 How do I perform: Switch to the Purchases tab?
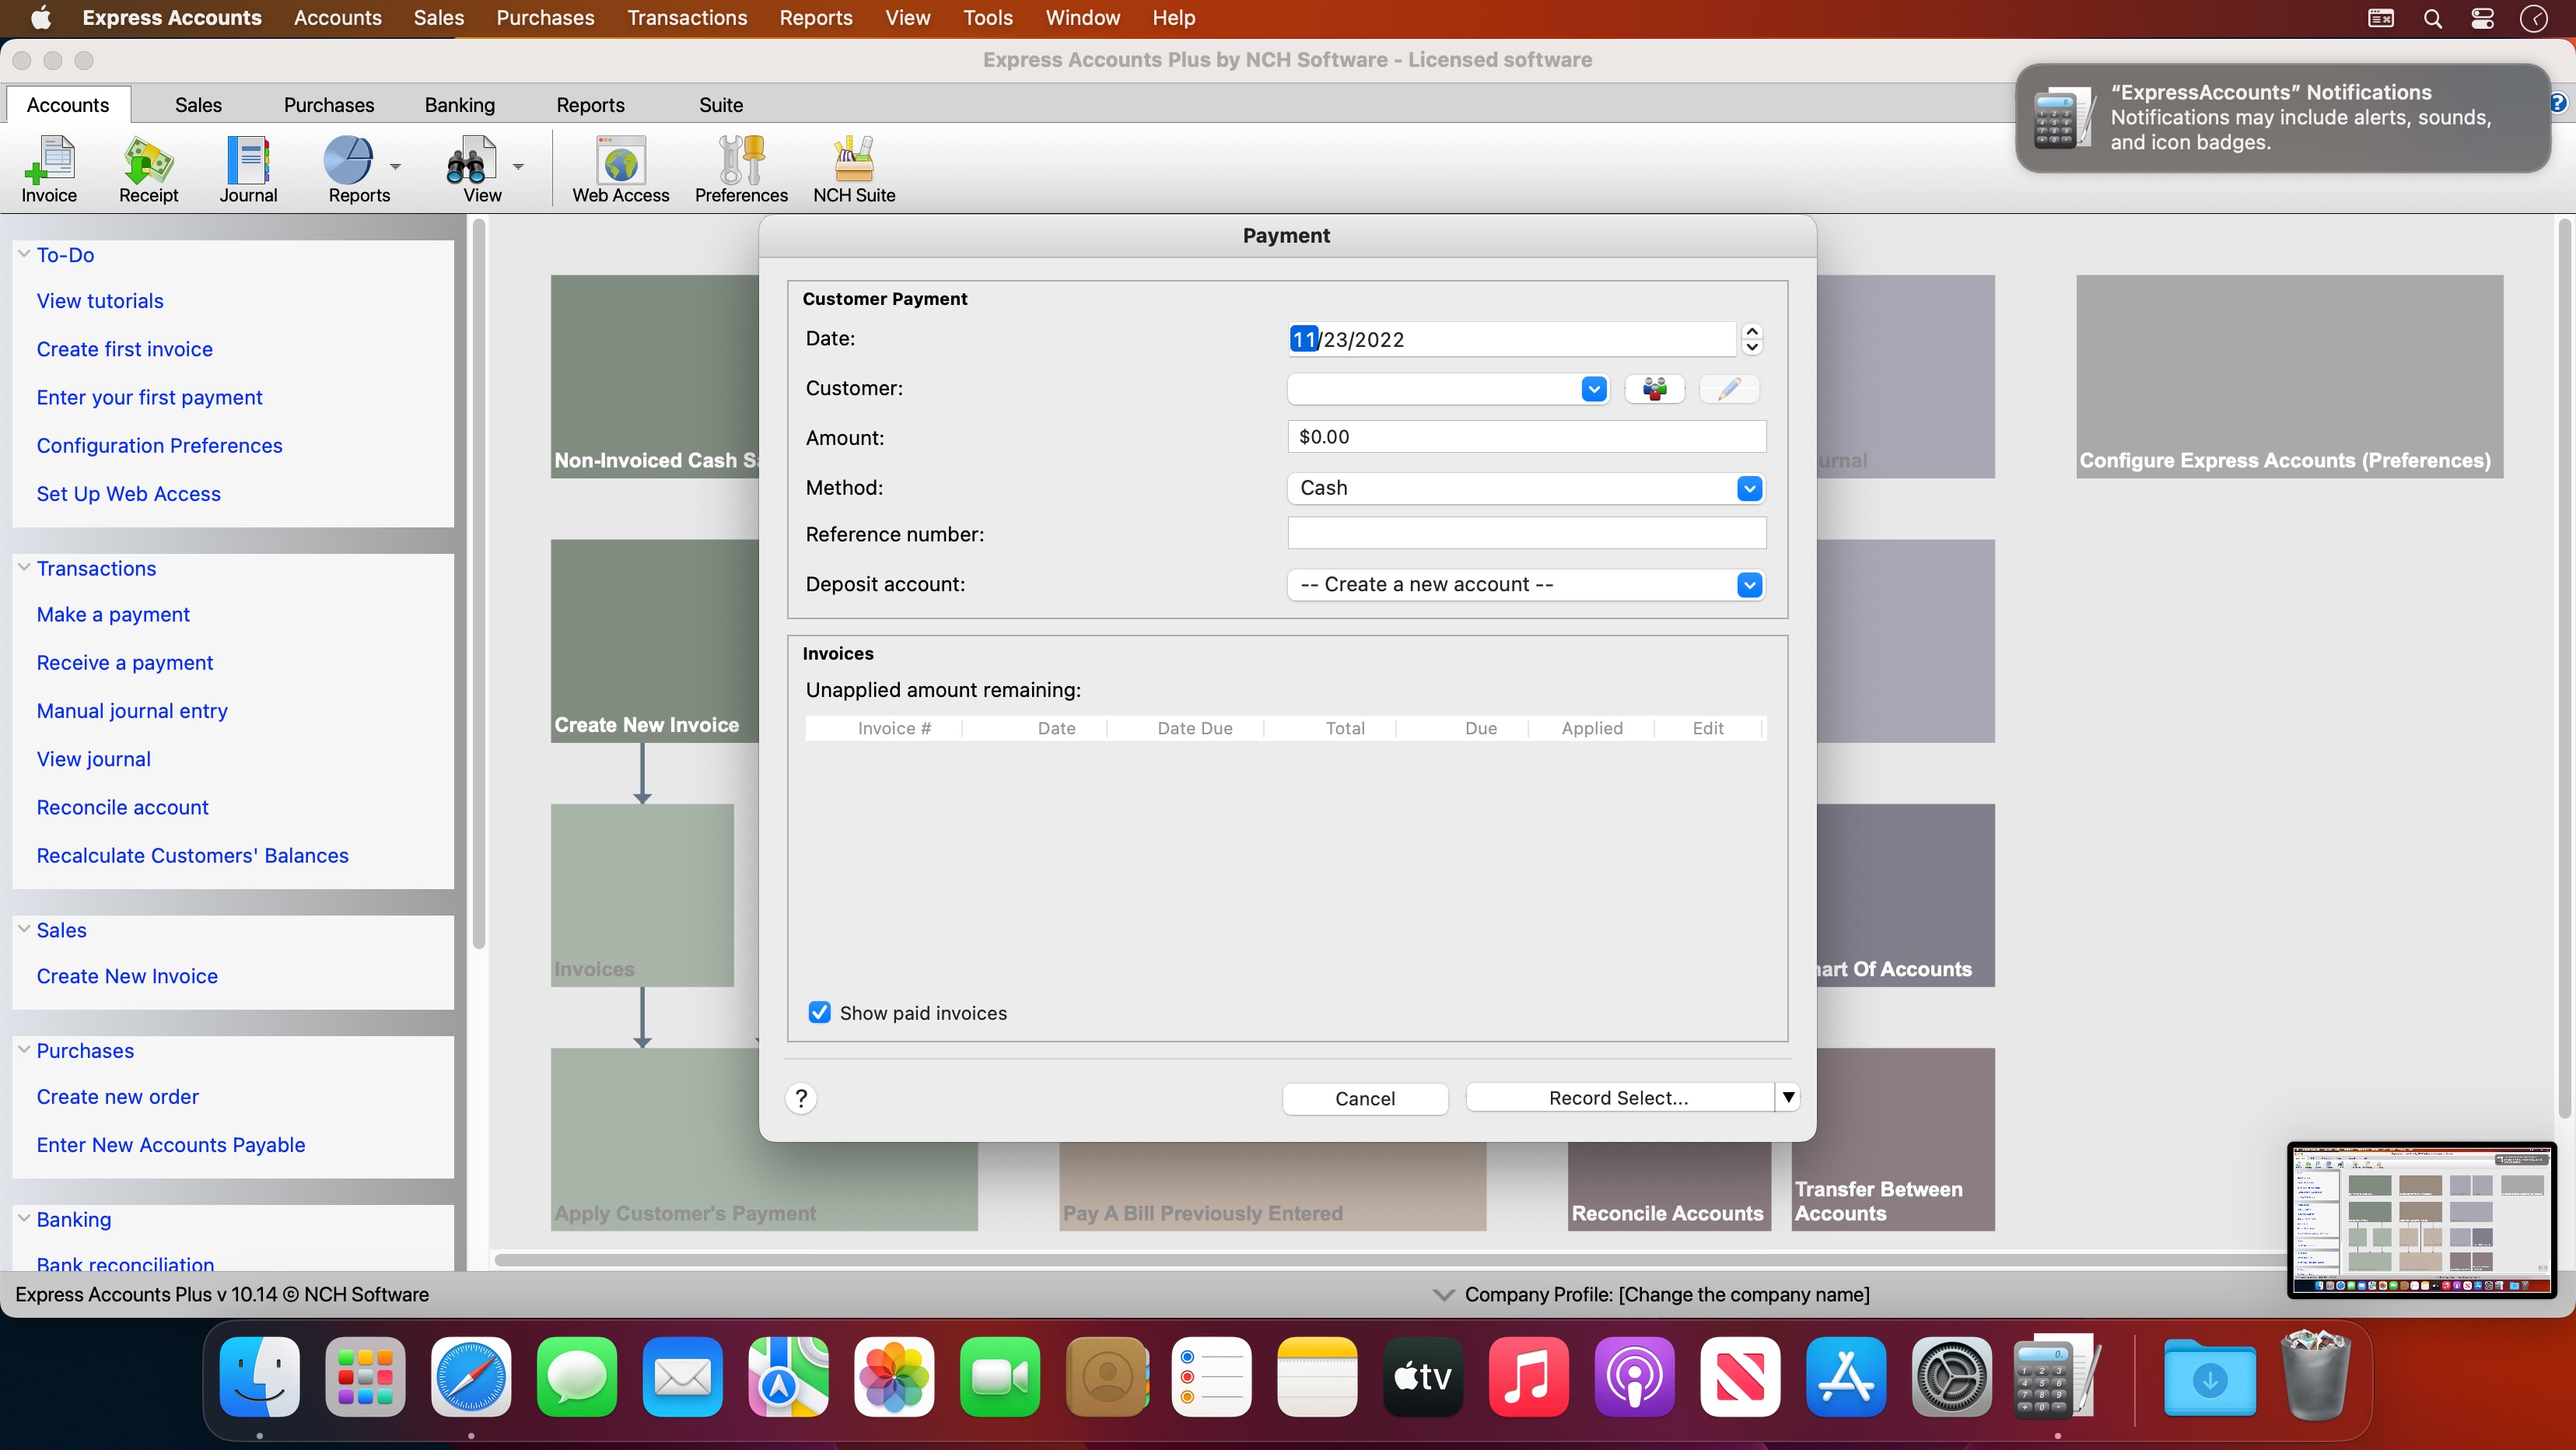[x=328, y=105]
